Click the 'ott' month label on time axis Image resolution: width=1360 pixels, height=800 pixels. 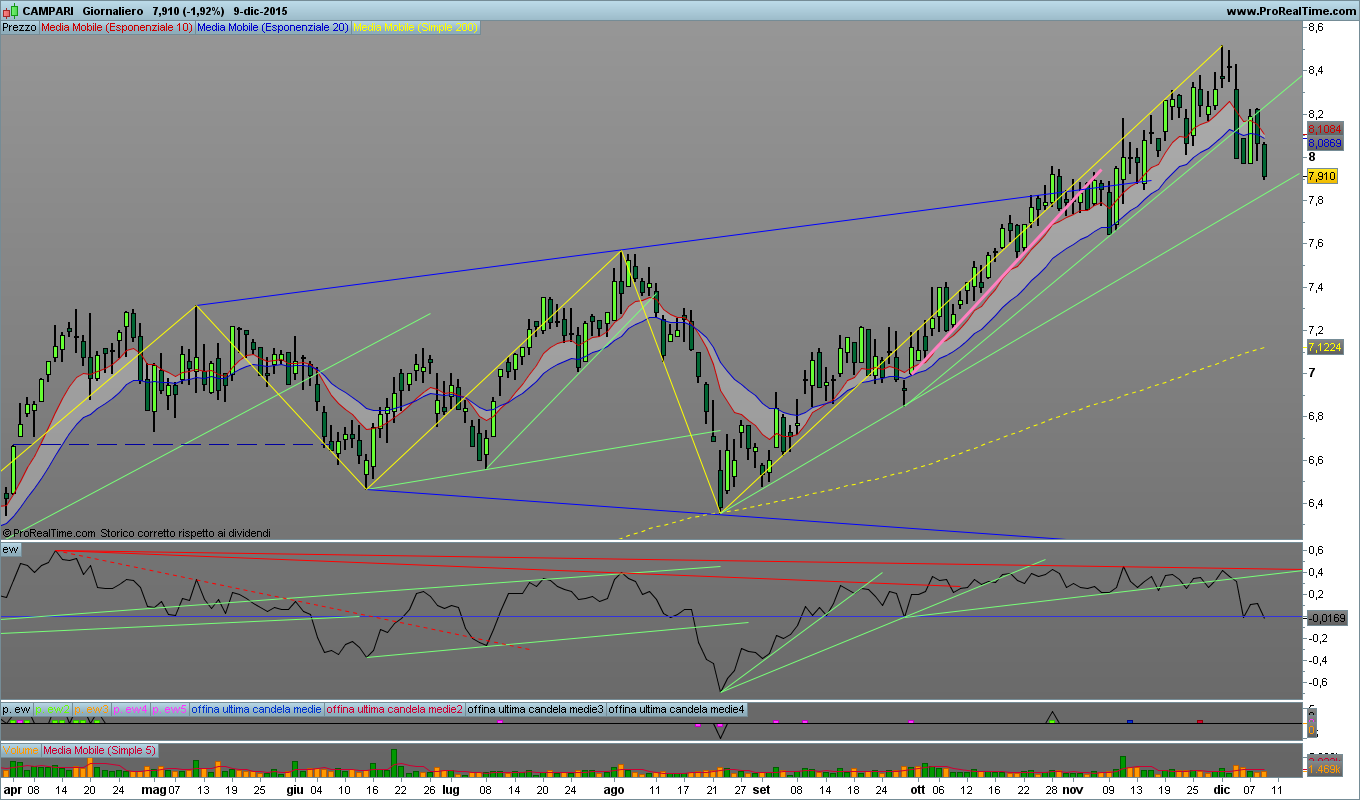(917, 789)
